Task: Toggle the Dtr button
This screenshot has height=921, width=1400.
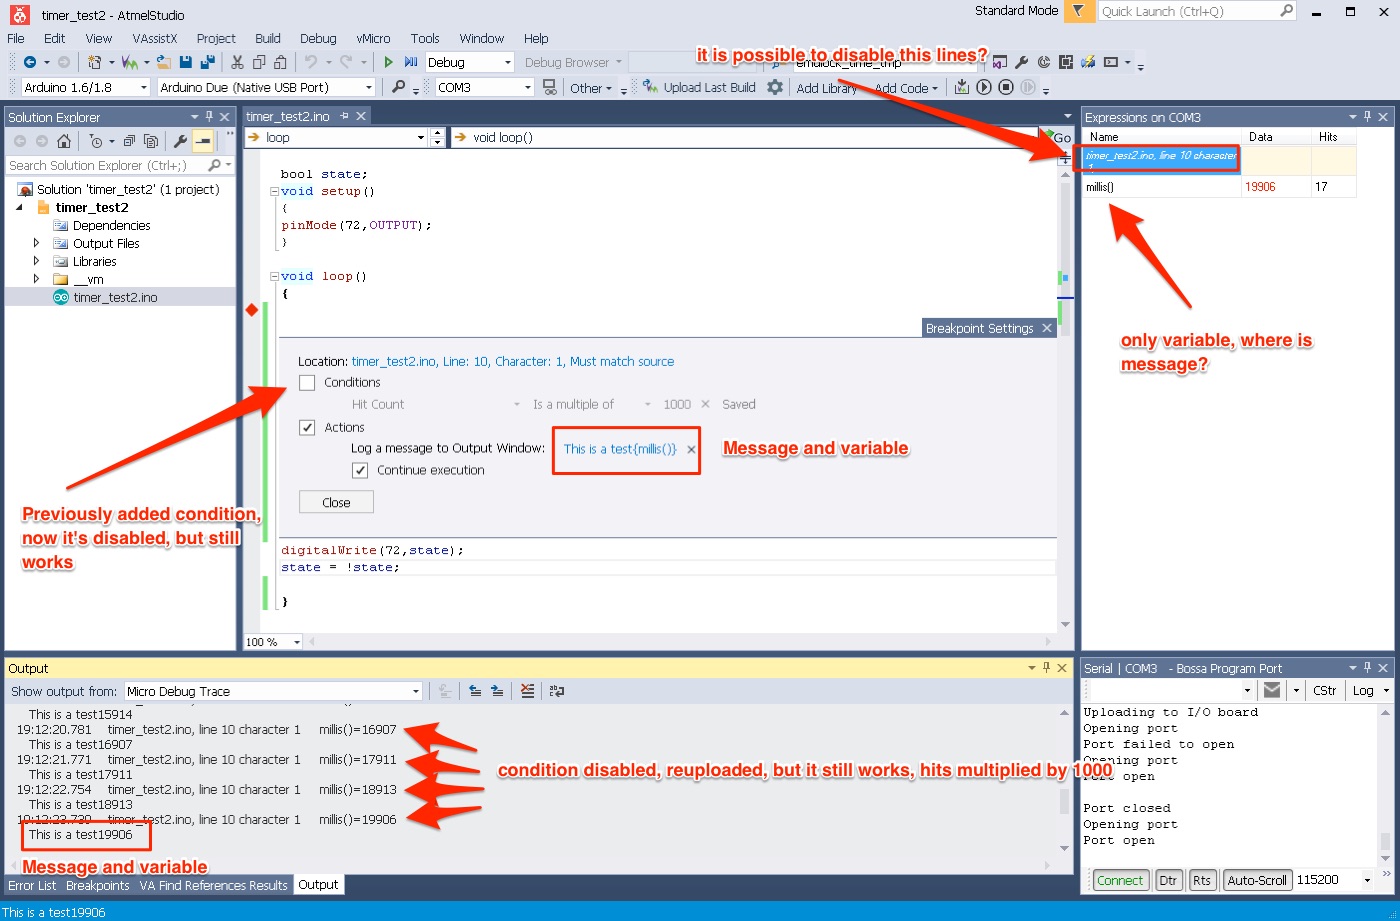Action: [1168, 880]
